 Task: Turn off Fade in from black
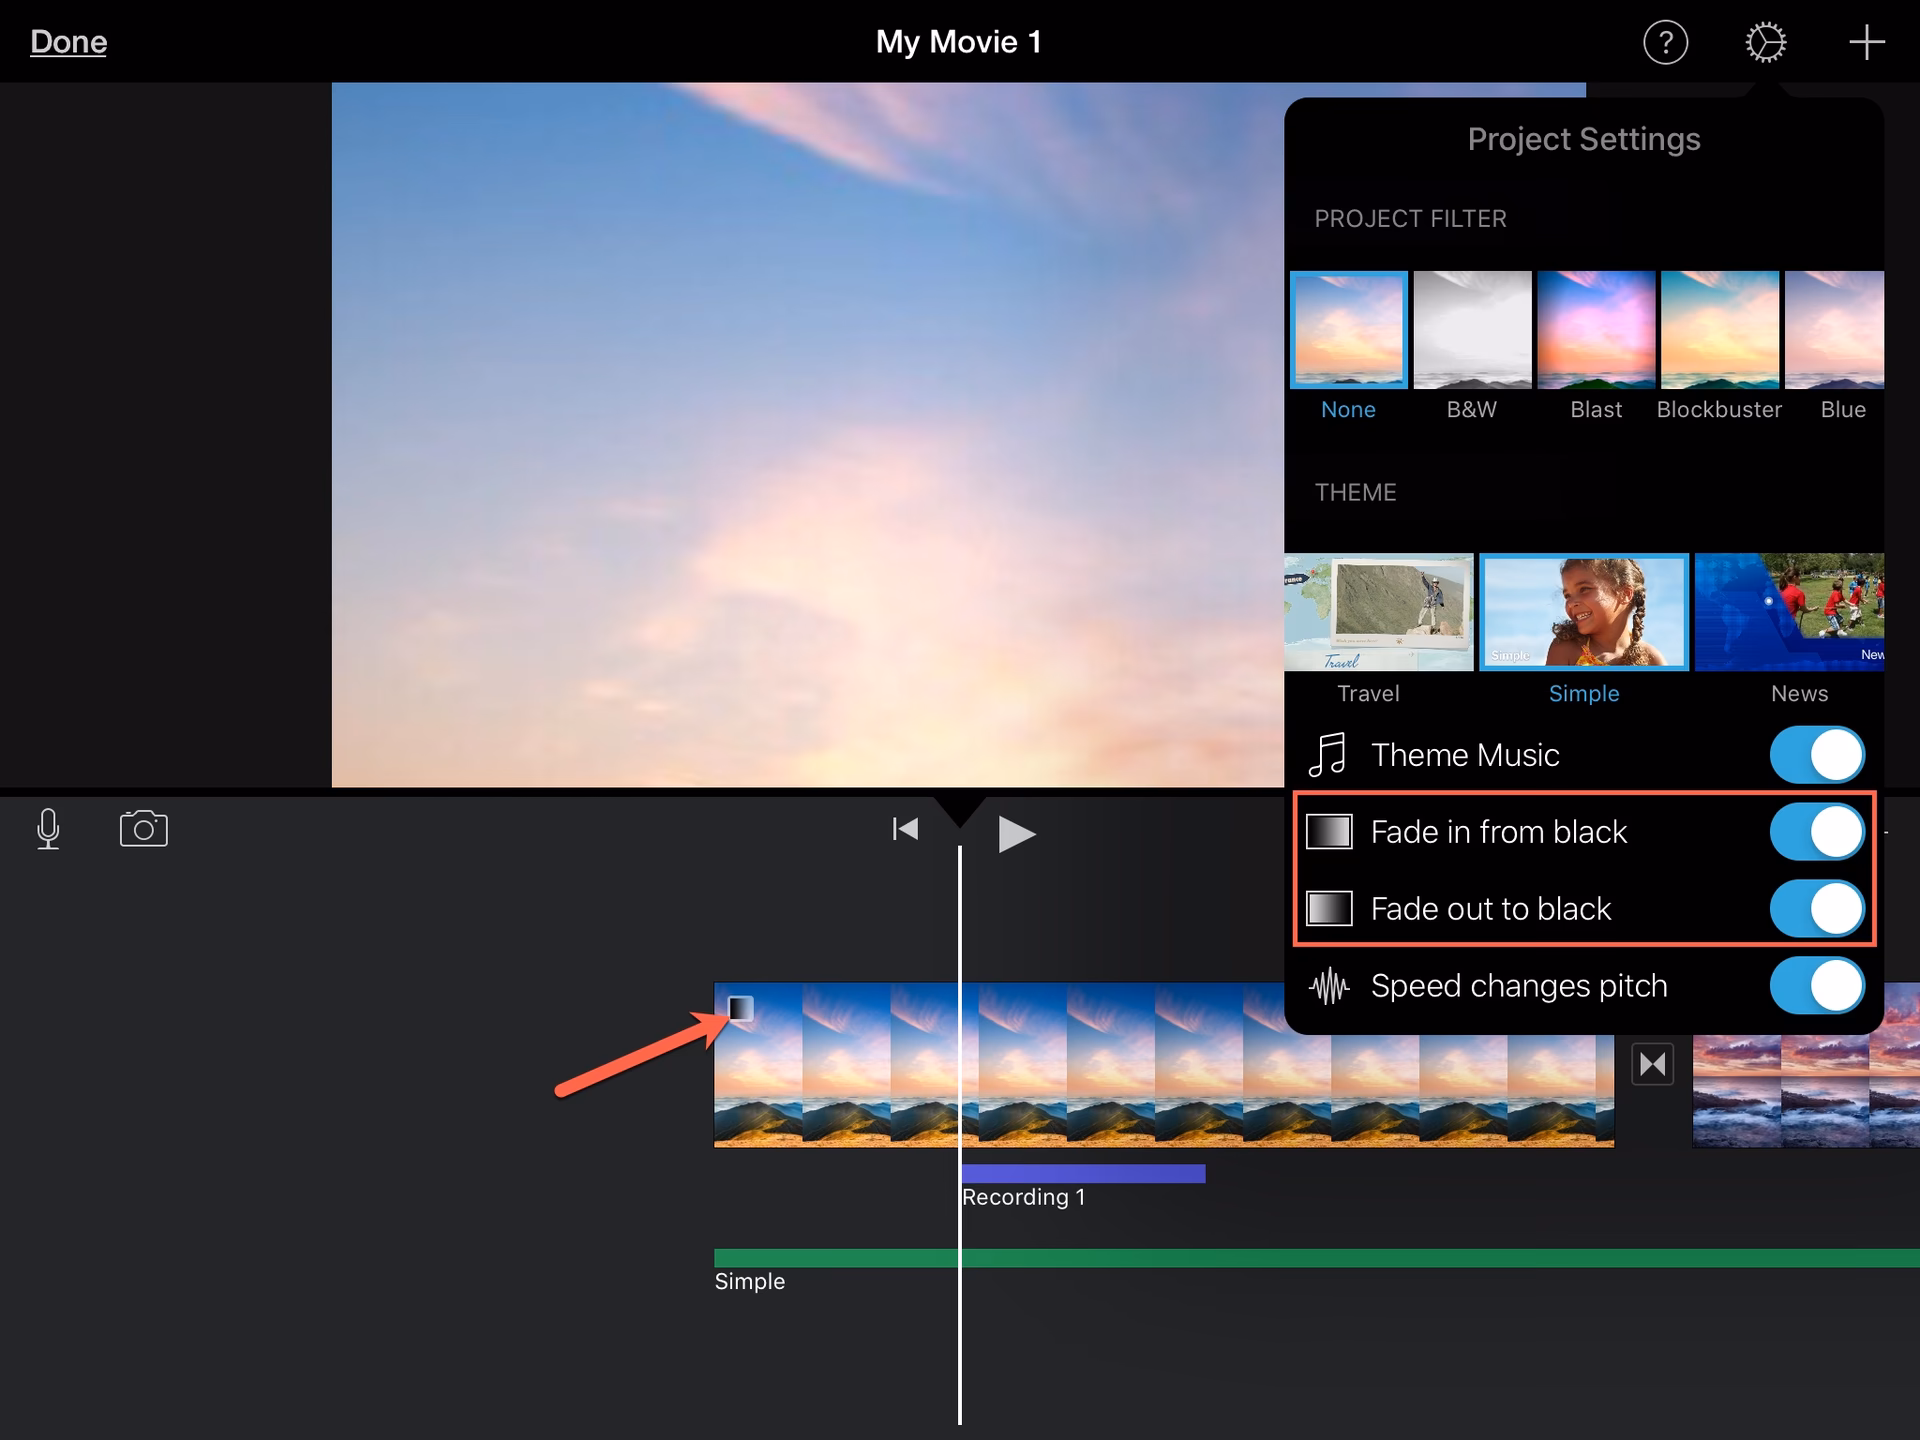(x=1816, y=831)
